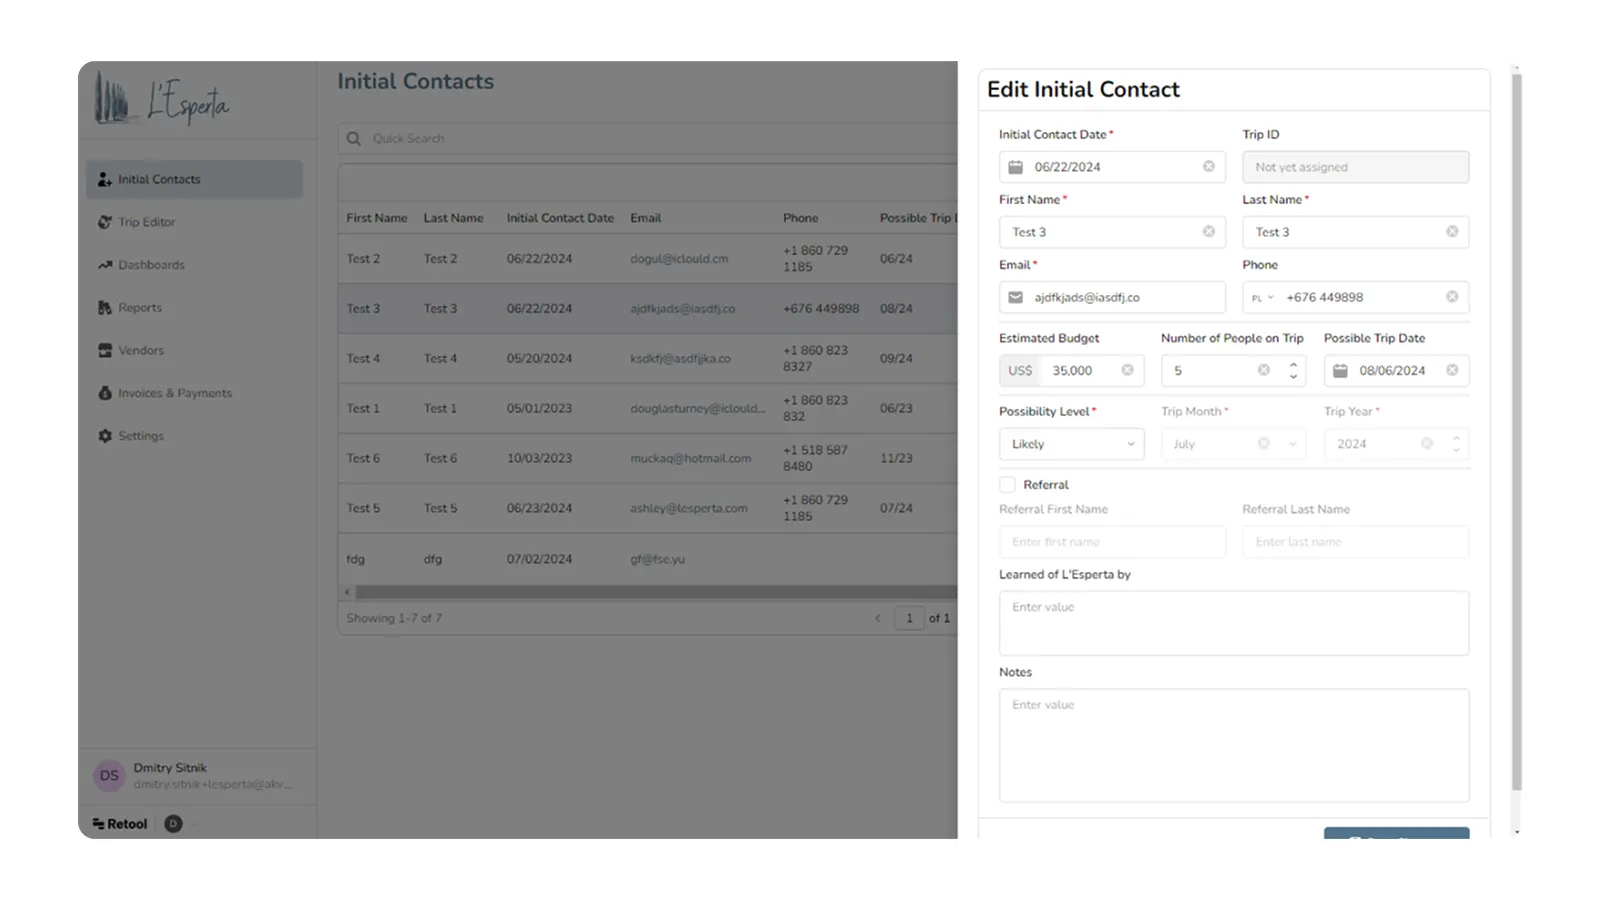Image resolution: width=1600 pixels, height=900 pixels.
Task: Clear the Possible Trip Date
Action: coord(1452,370)
